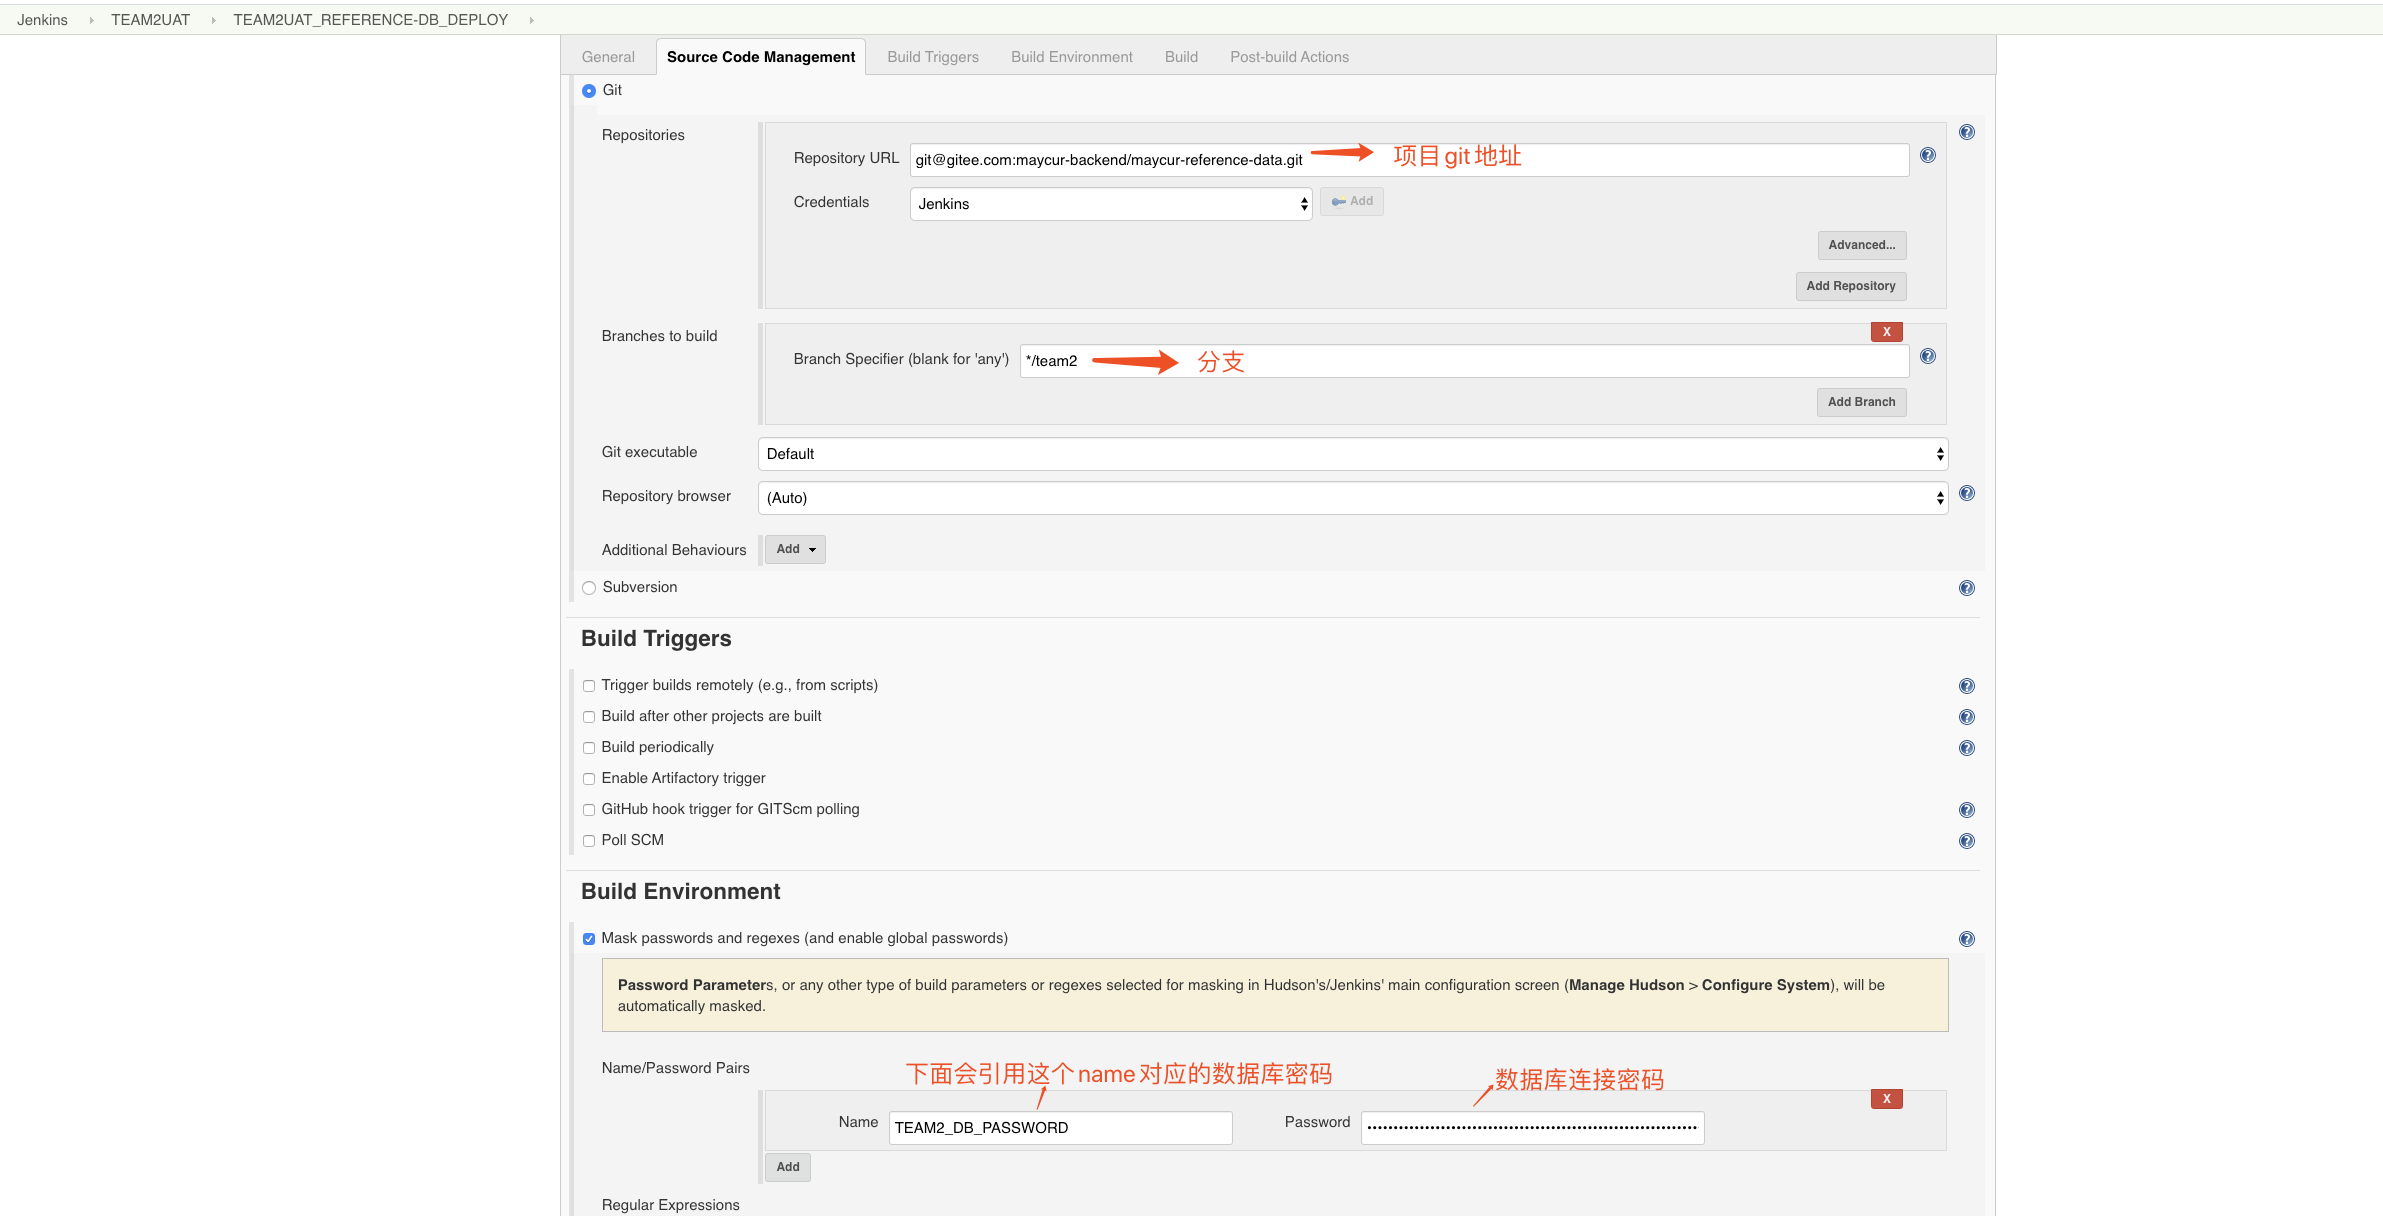
Task: Open the Additional Behaviours Add dropdown
Action: click(795, 549)
